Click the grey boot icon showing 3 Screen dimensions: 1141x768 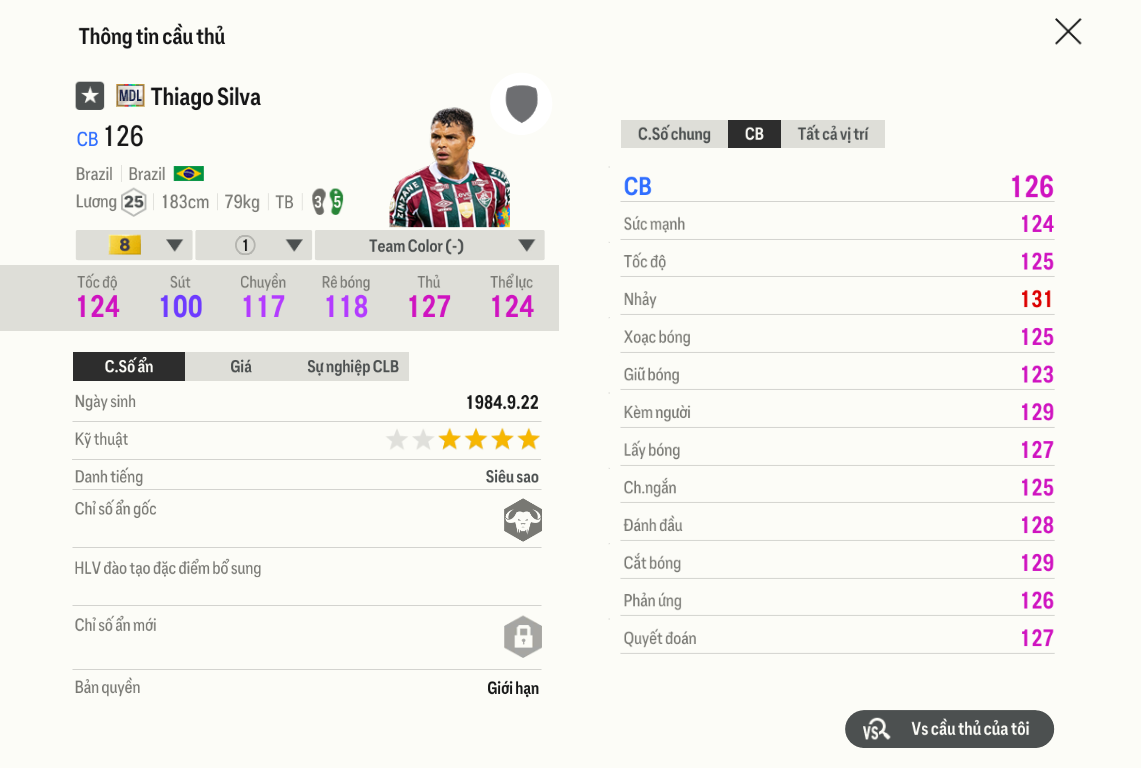[318, 201]
